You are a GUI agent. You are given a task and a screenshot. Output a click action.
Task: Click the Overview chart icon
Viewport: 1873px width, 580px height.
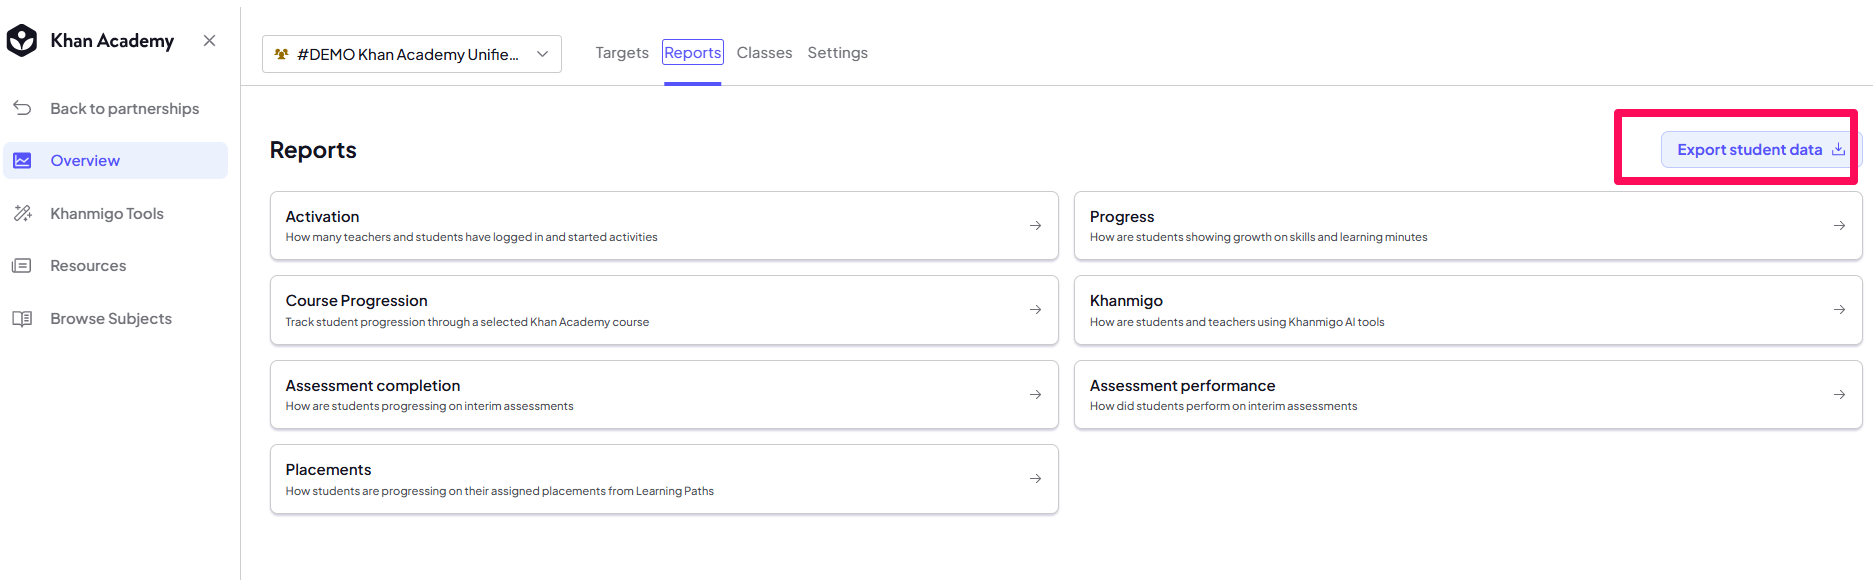[x=22, y=160]
